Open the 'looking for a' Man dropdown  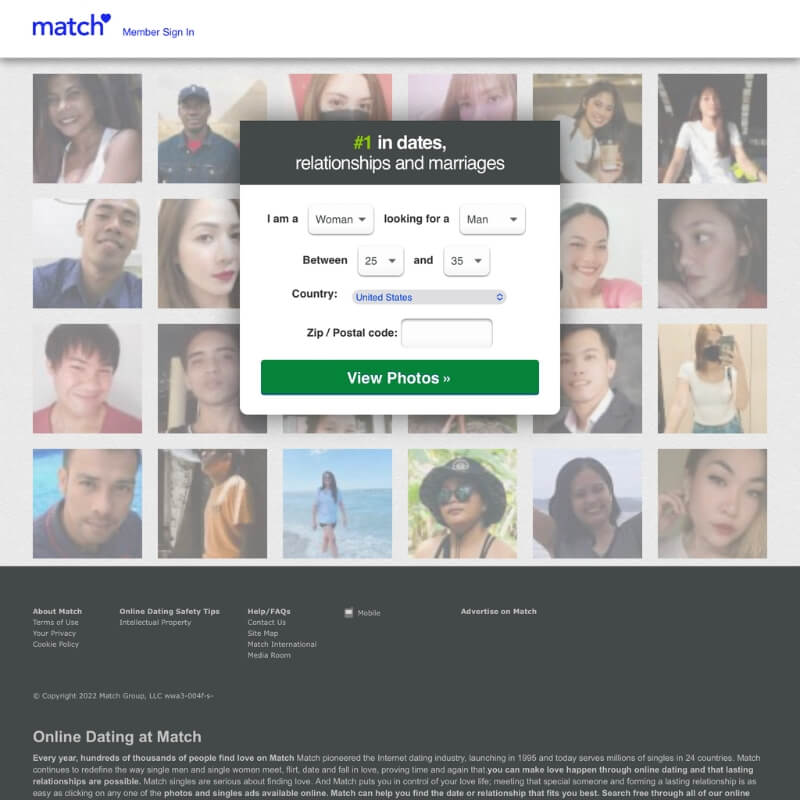tap(492, 219)
